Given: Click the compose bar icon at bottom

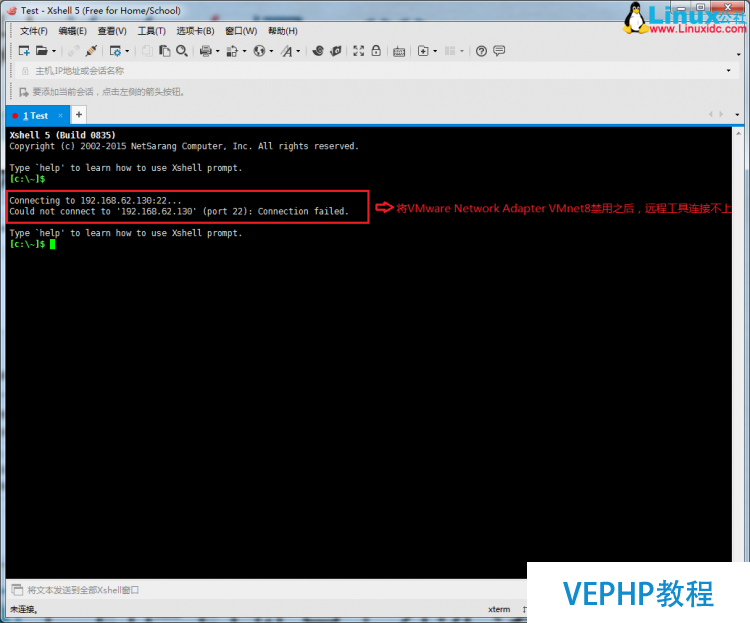Looking at the screenshot, I should [17, 590].
